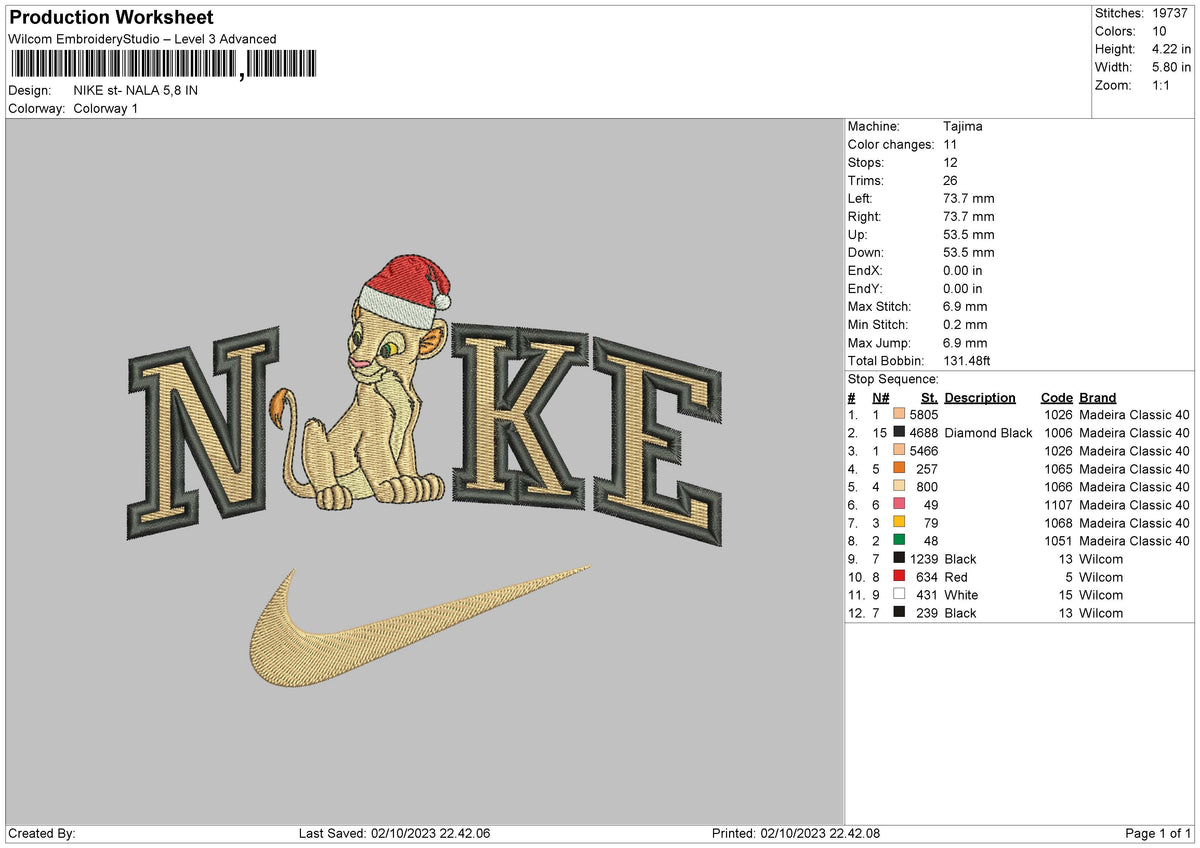This screenshot has height=848, width=1200.
Task: Click the black swatch in stop 12 row
Action: (900, 613)
